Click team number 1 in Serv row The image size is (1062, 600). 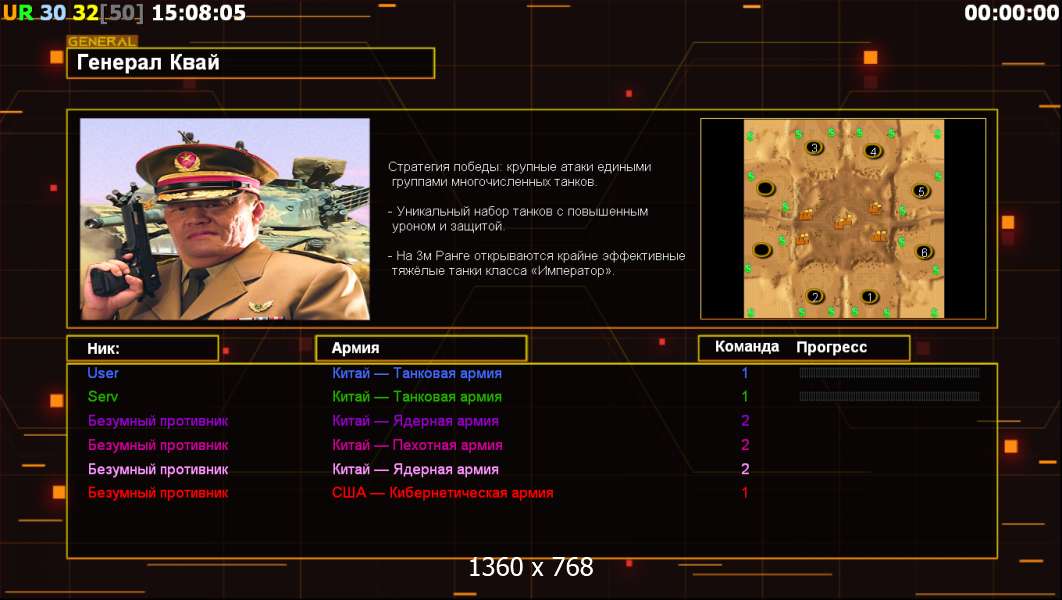(x=745, y=396)
